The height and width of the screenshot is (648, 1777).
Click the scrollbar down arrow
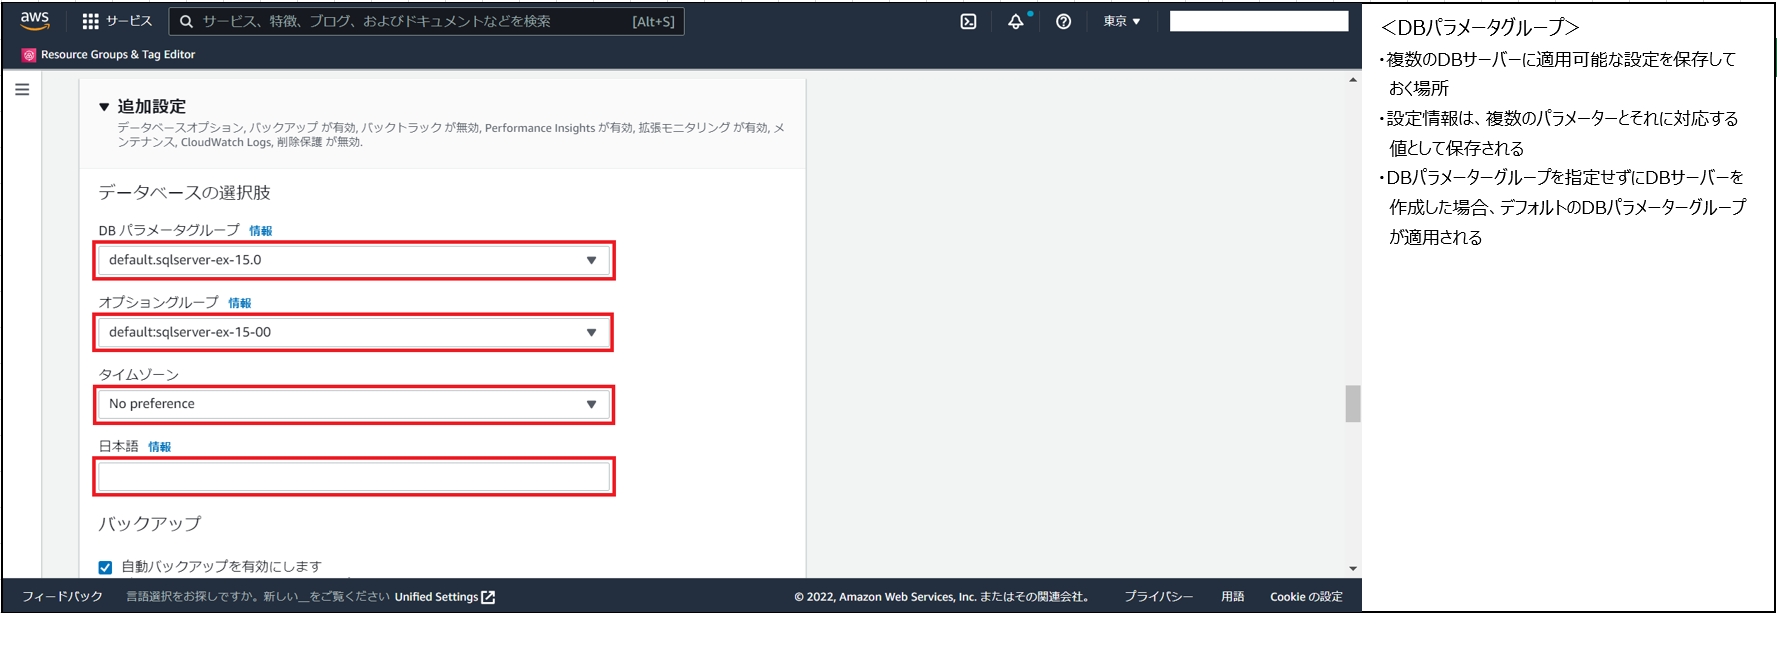pyautogui.click(x=1353, y=568)
